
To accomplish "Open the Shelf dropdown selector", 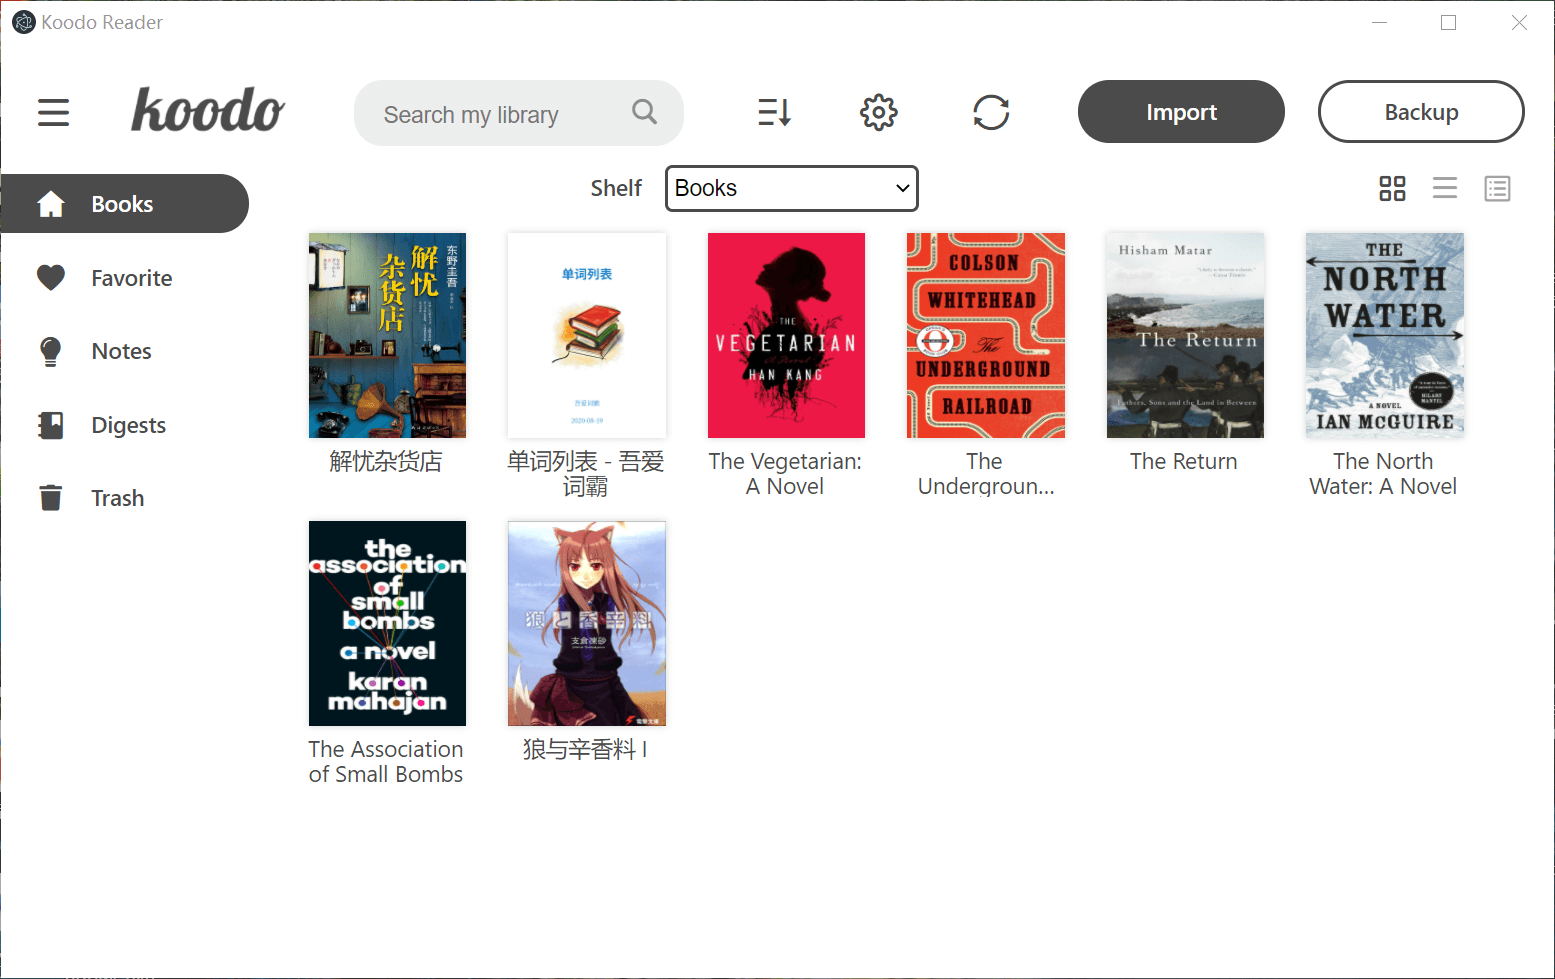I will click(x=791, y=188).
